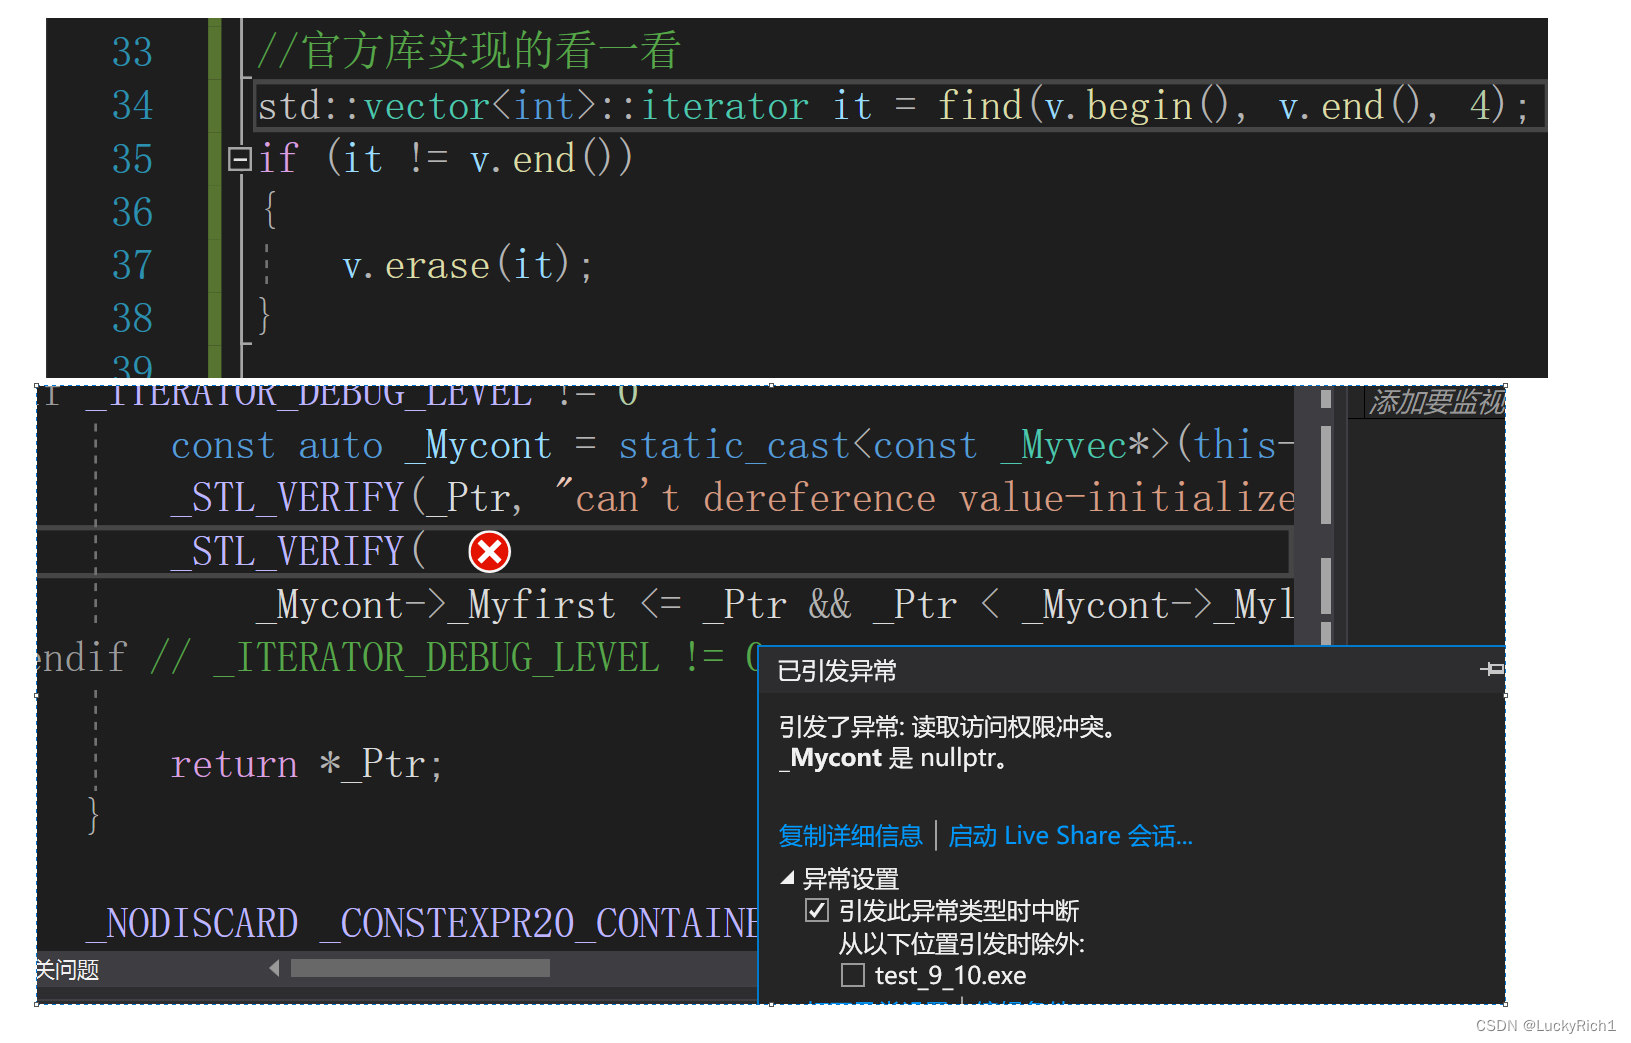Image resolution: width=1631 pixels, height=1043 pixels.
Task: Click the 添加要监视 watch field
Action: click(1436, 402)
